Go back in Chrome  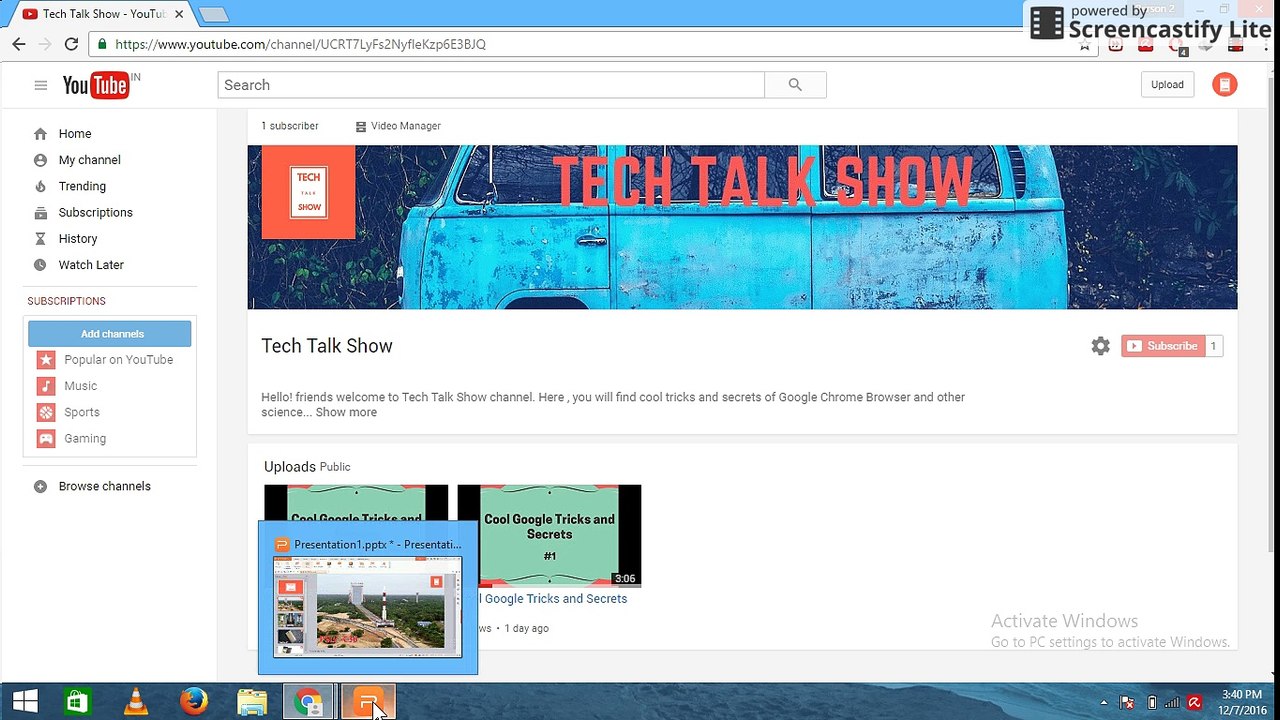(x=19, y=44)
